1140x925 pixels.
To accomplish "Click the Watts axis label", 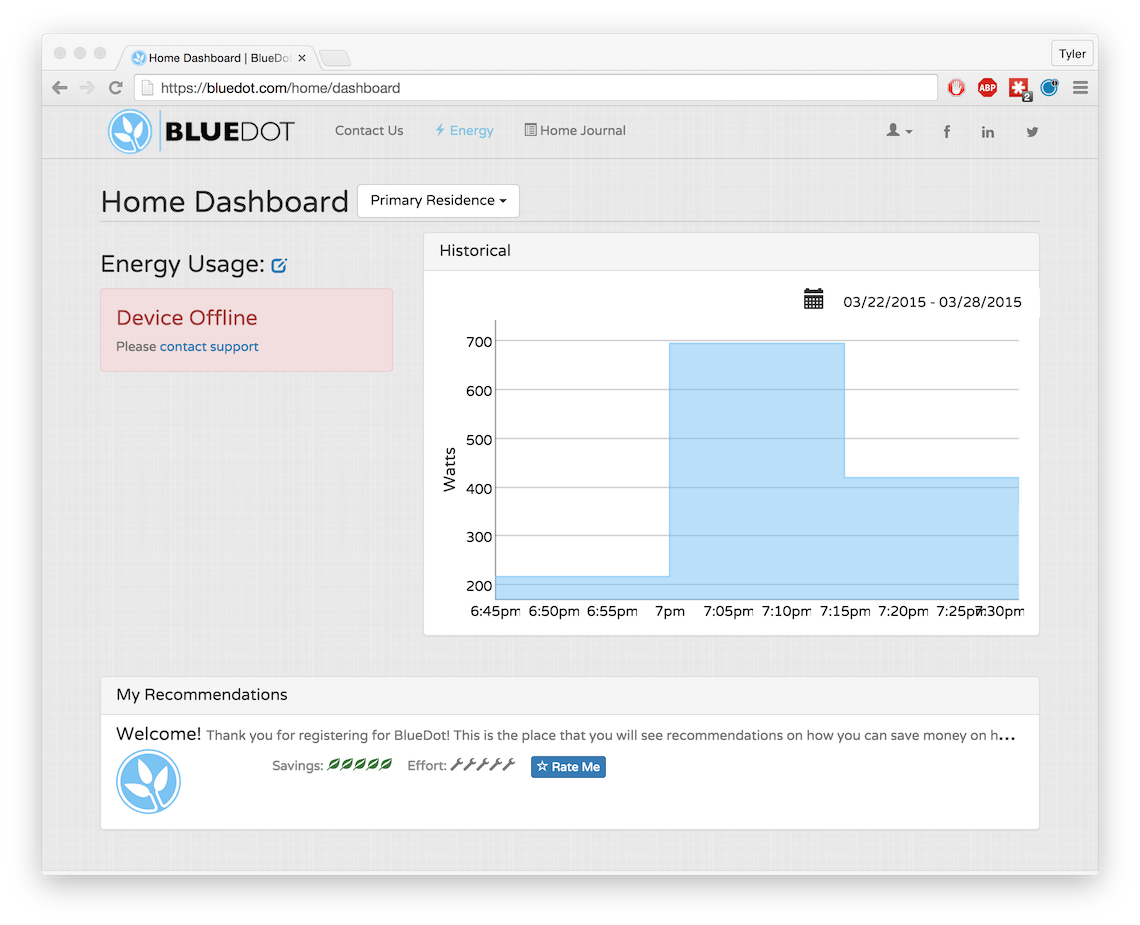I will pyautogui.click(x=449, y=469).
